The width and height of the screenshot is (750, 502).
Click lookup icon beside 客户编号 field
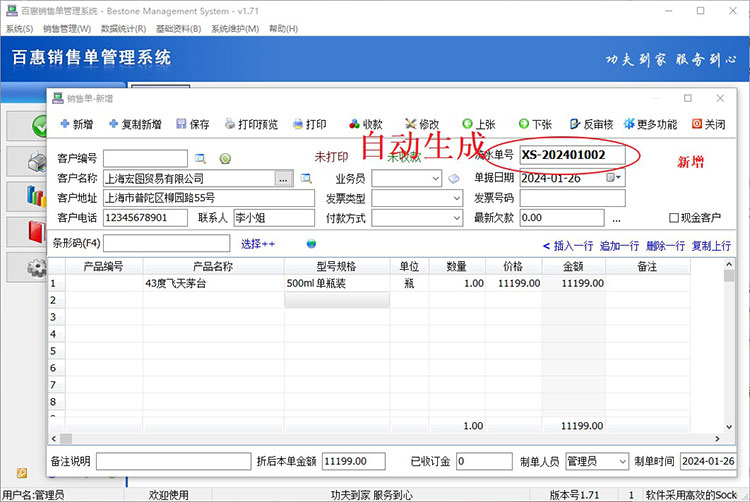[200, 159]
